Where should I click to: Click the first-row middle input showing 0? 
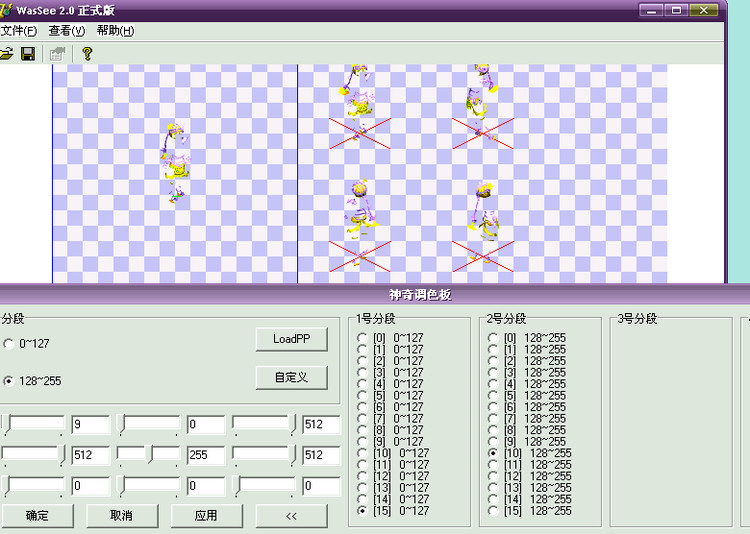[x=206, y=424]
